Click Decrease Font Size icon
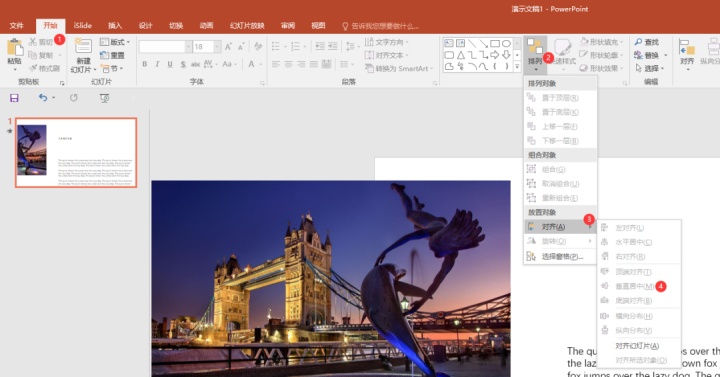 (241, 46)
